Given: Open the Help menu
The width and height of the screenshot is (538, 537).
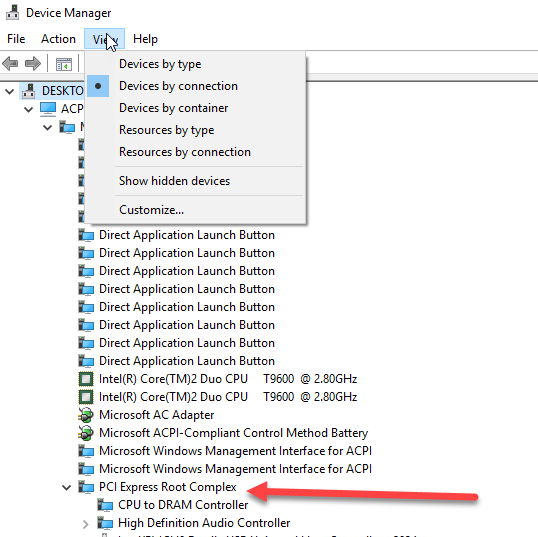Looking at the screenshot, I should pyautogui.click(x=145, y=39).
